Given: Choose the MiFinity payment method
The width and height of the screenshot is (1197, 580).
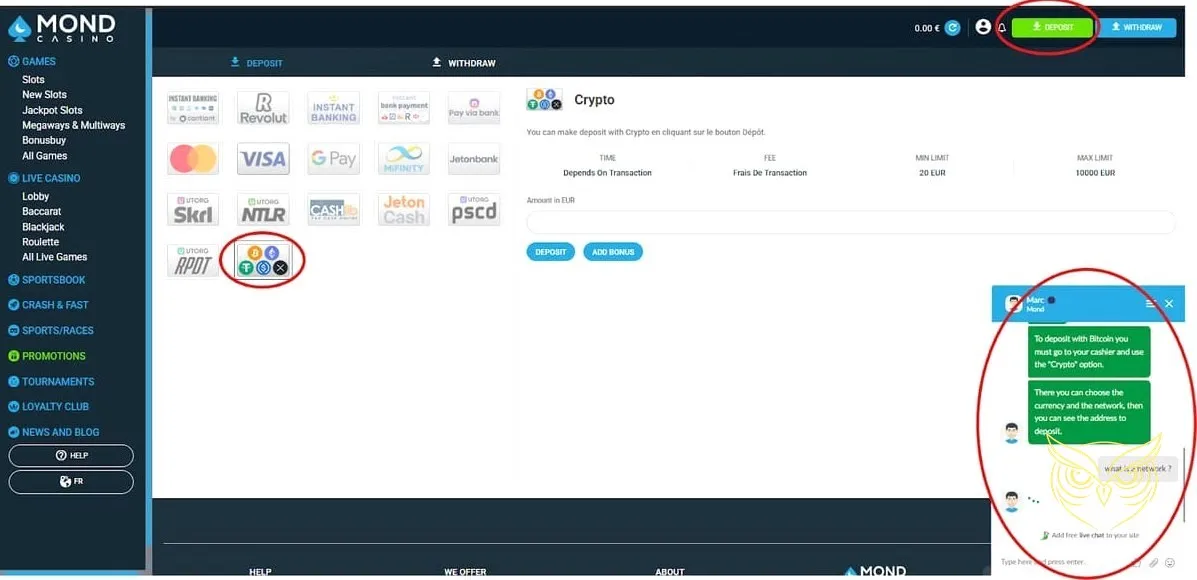Looking at the screenshot, I should pos(403,159).
